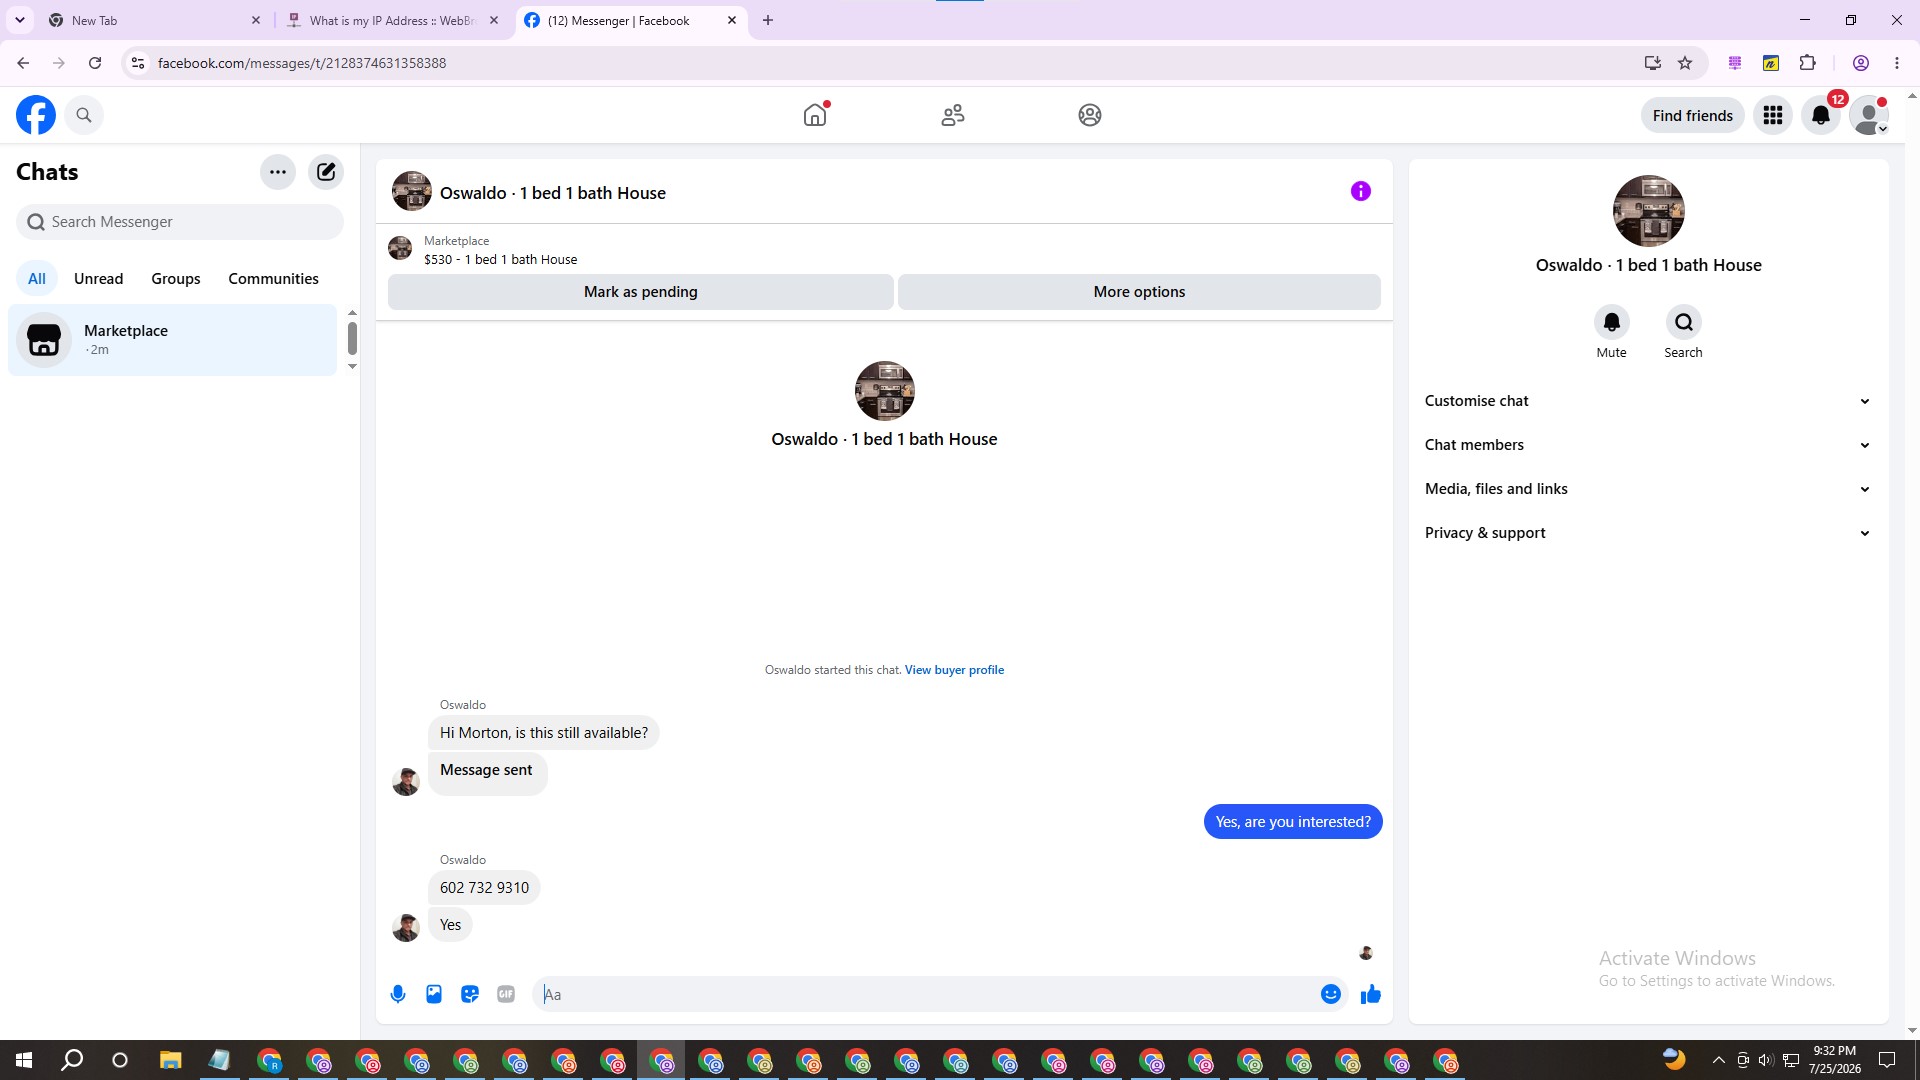The width and height of the screenshot is (1920, 1080).
Task: Open the browser Extensions puzzle icon
Action: pyautogui.click(x=1807, y=63)
